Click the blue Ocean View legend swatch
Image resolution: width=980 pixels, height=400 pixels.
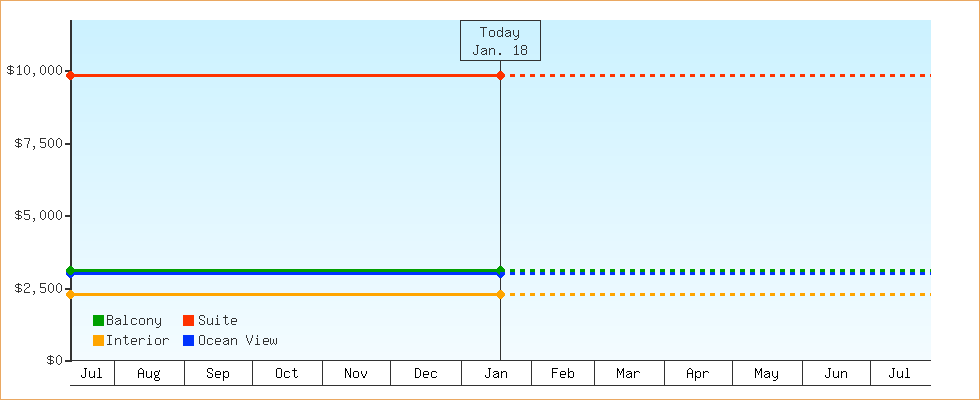pos(189,341)
